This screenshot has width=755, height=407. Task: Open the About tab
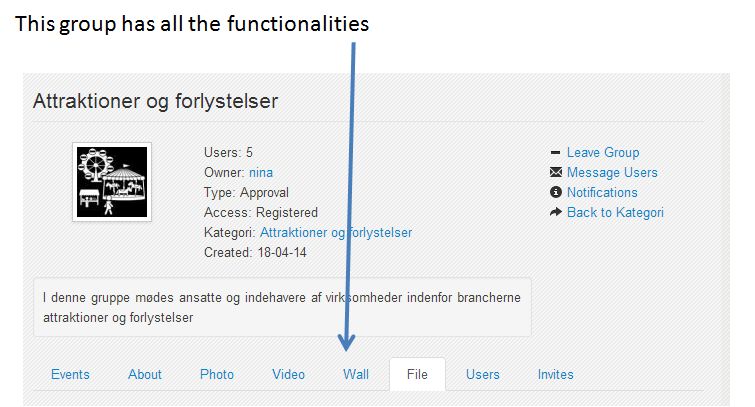point(144,374)
